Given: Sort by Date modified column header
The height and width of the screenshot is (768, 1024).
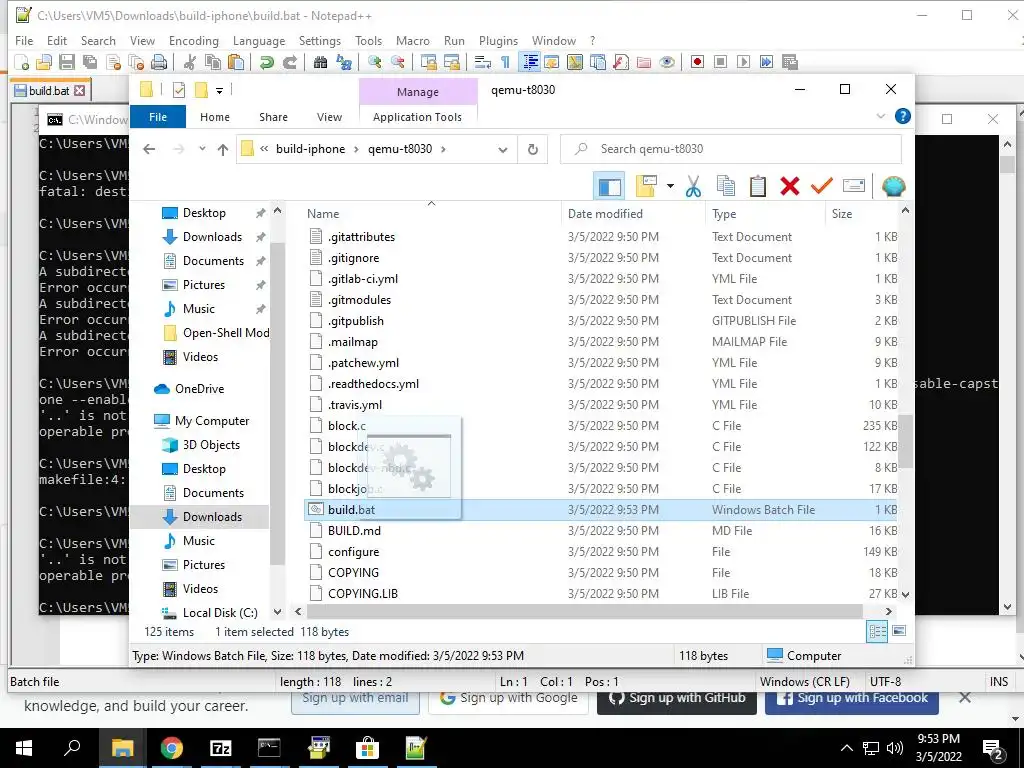Looking at the screenshot, I should click(605, 214).
